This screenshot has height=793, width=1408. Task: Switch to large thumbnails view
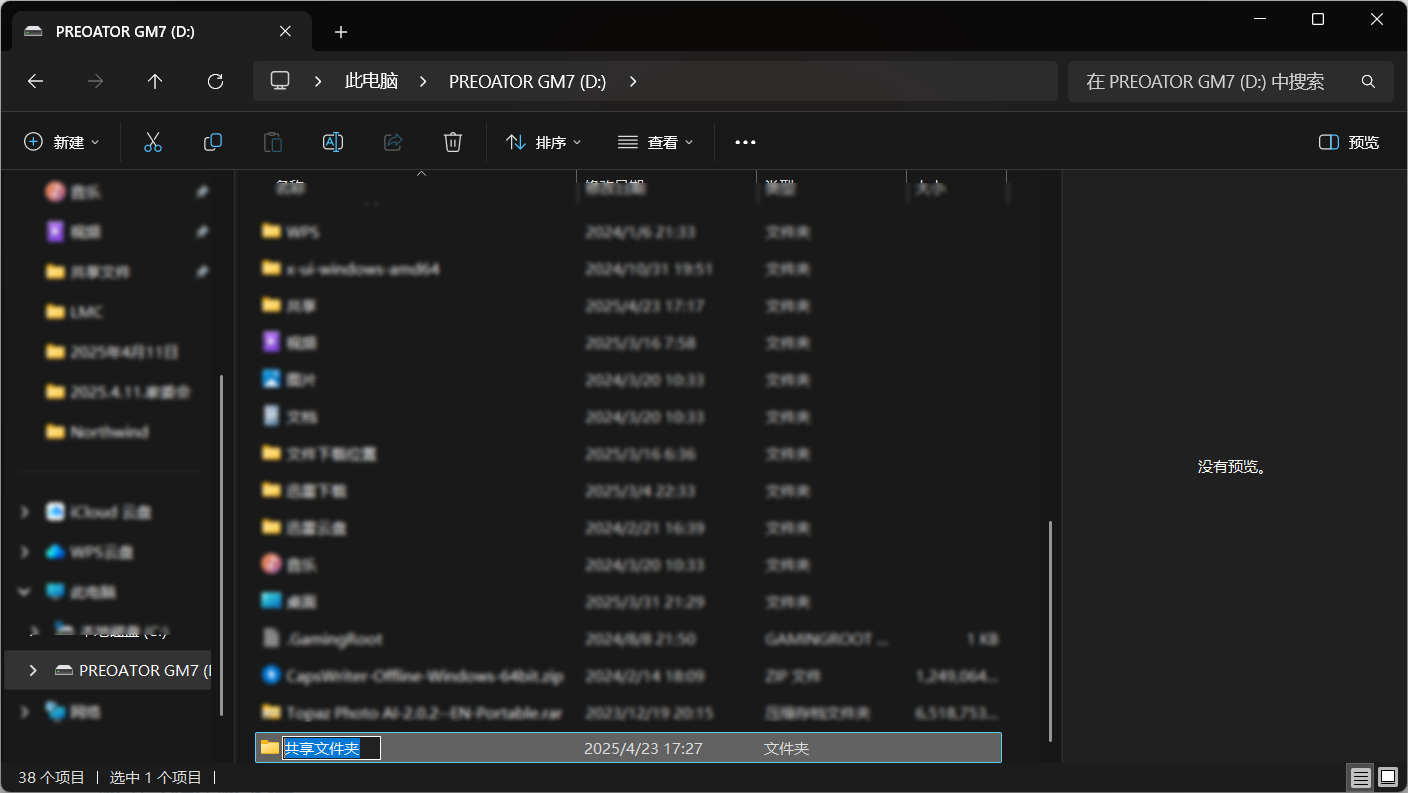click(x=1388, y=777)
